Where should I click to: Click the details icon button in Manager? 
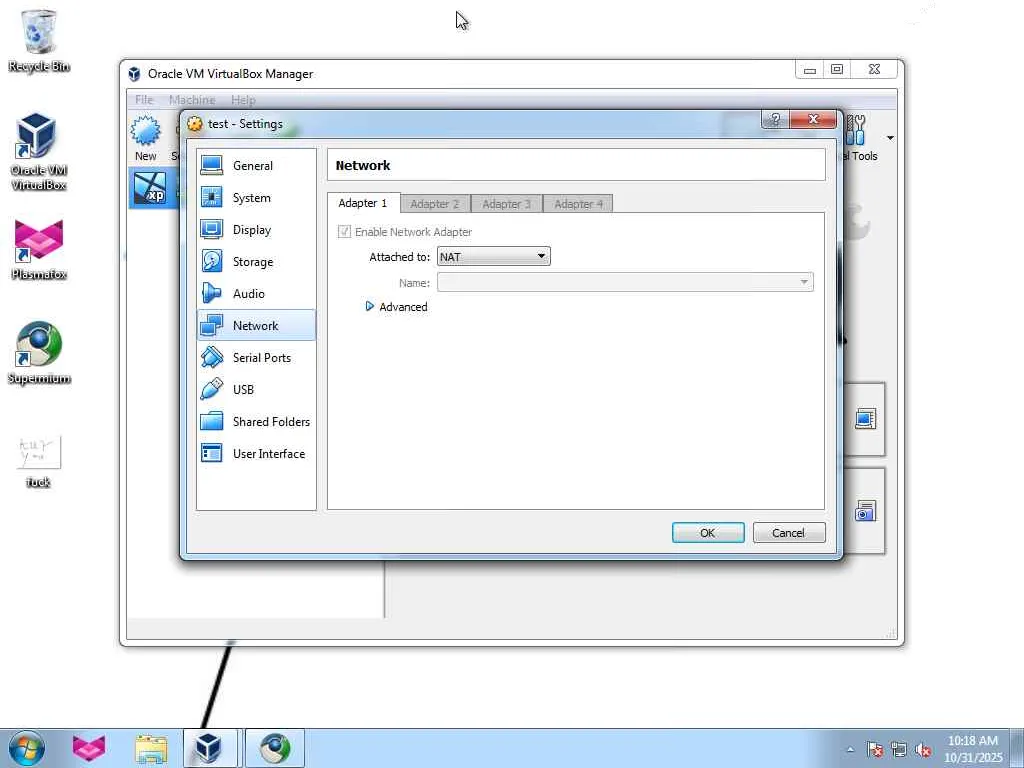click(x=865, y=419)
